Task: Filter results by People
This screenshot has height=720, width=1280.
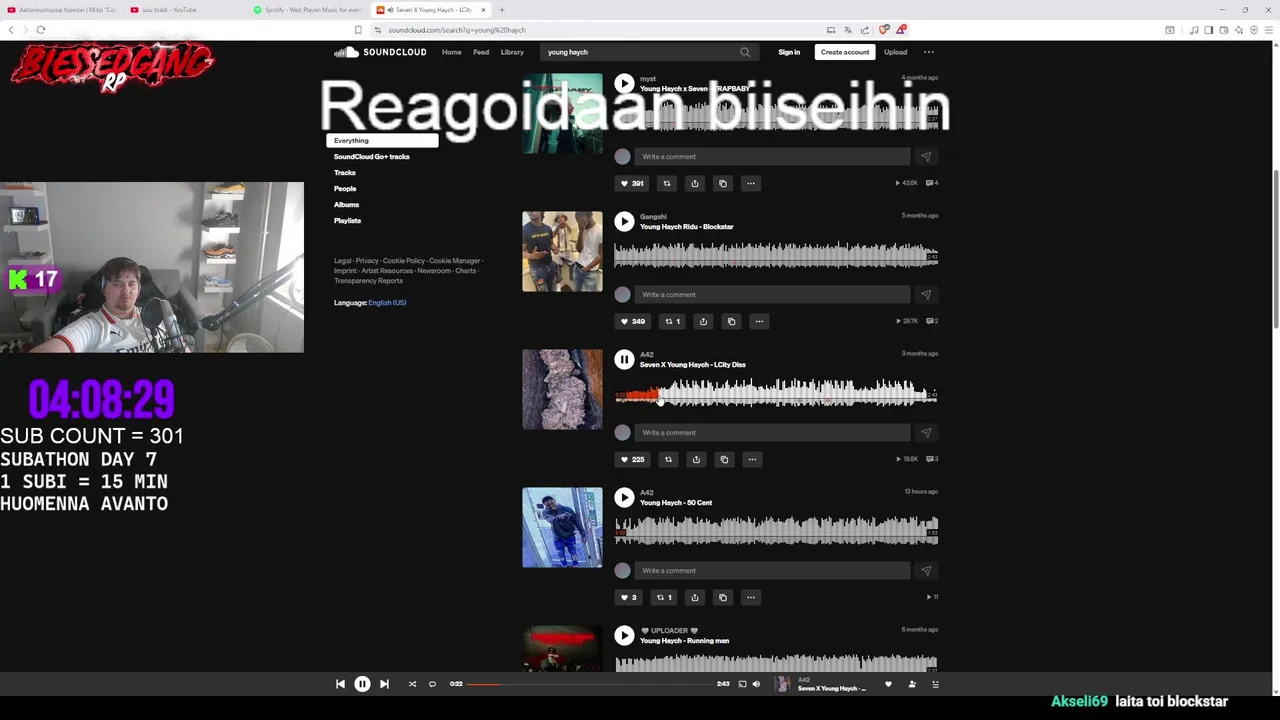Action: 345,189
